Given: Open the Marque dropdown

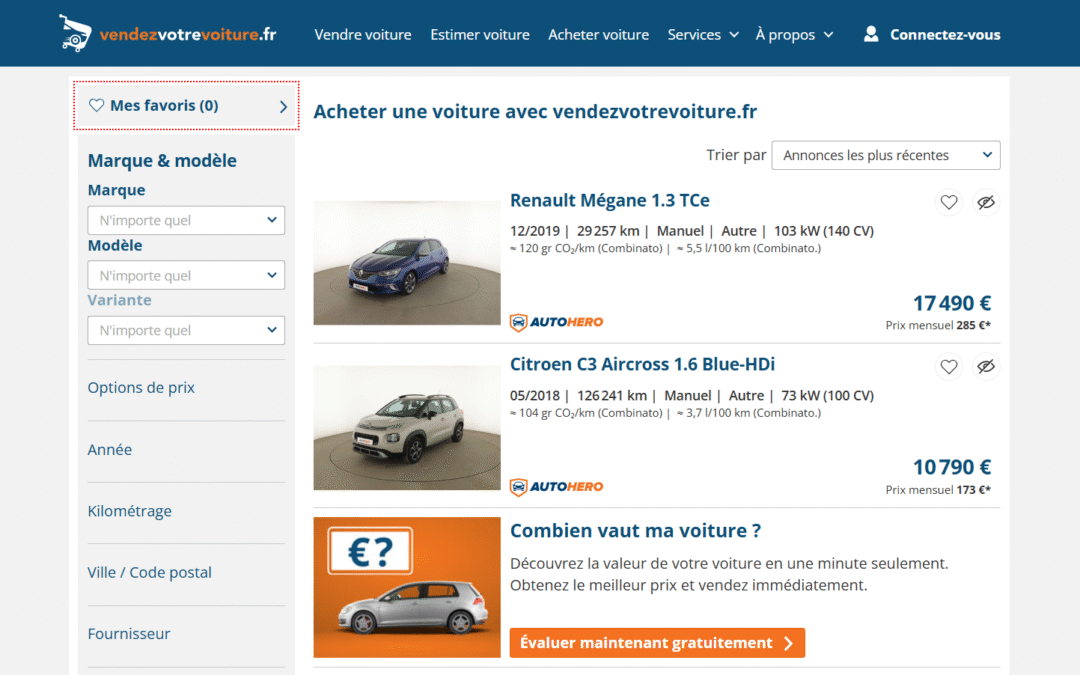Looking at the screenshot, I should (x=186, y=220).
